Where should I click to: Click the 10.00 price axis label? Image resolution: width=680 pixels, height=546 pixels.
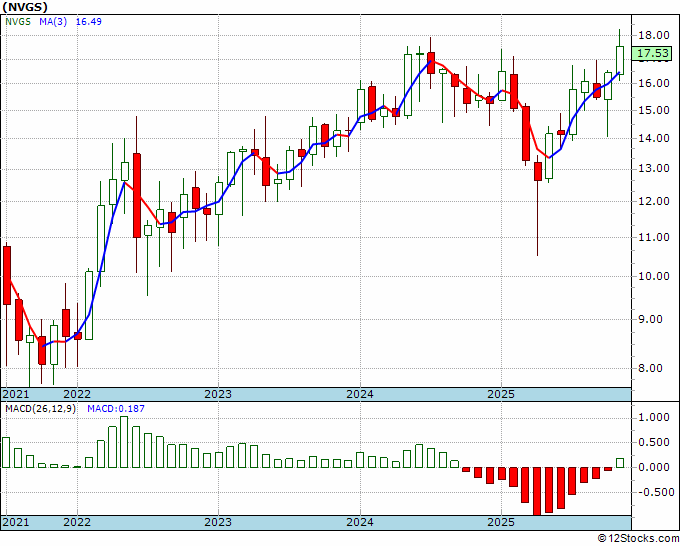(653, 276)
